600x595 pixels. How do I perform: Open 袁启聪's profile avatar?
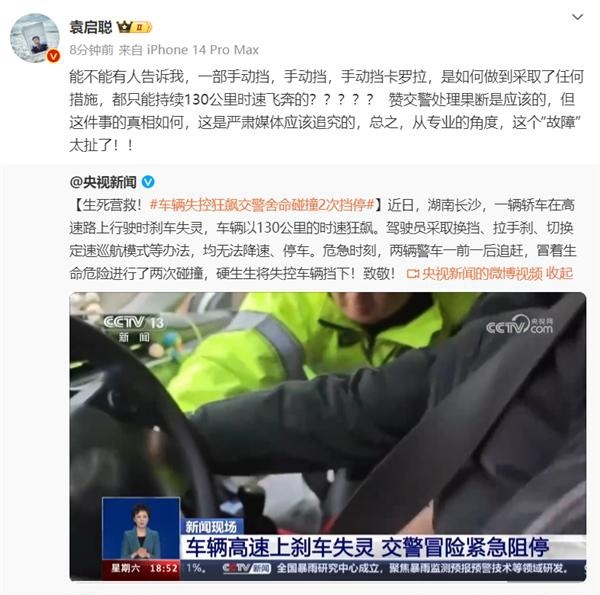point(34,38)
